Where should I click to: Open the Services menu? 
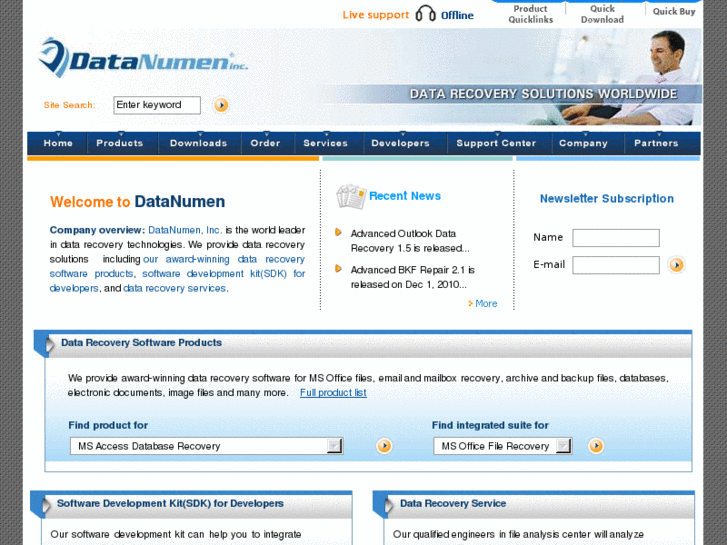[325, 143]
